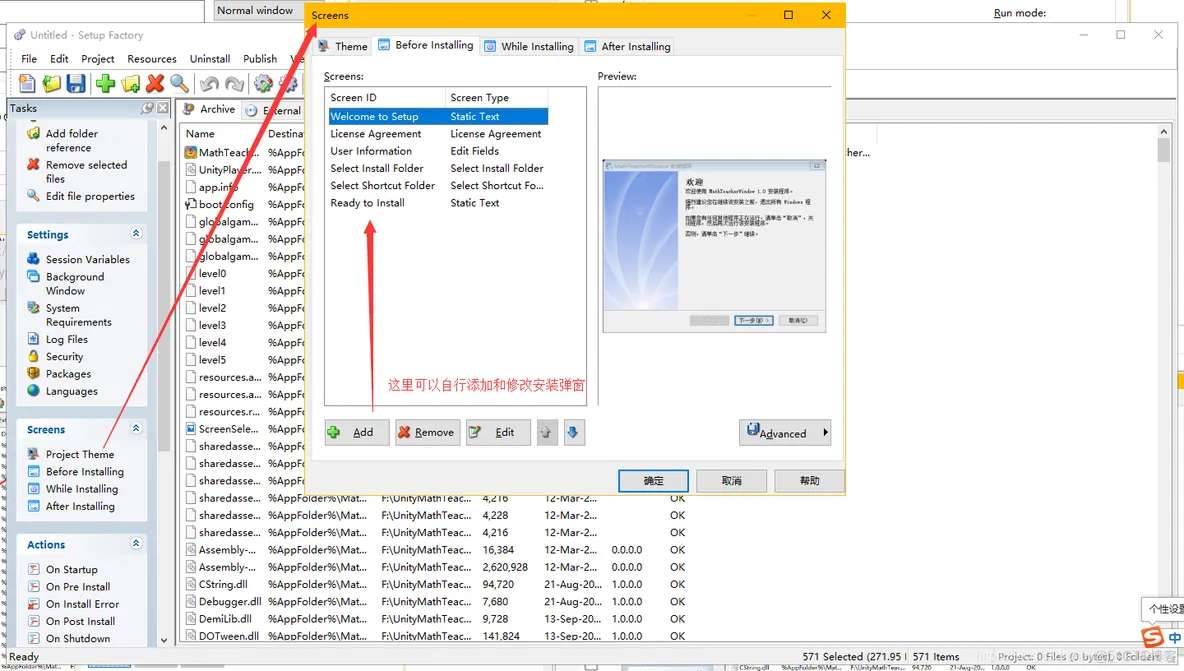Viewport: 1184px width, 671px height.
Task: Open Background Window settings
Action: 74,284
